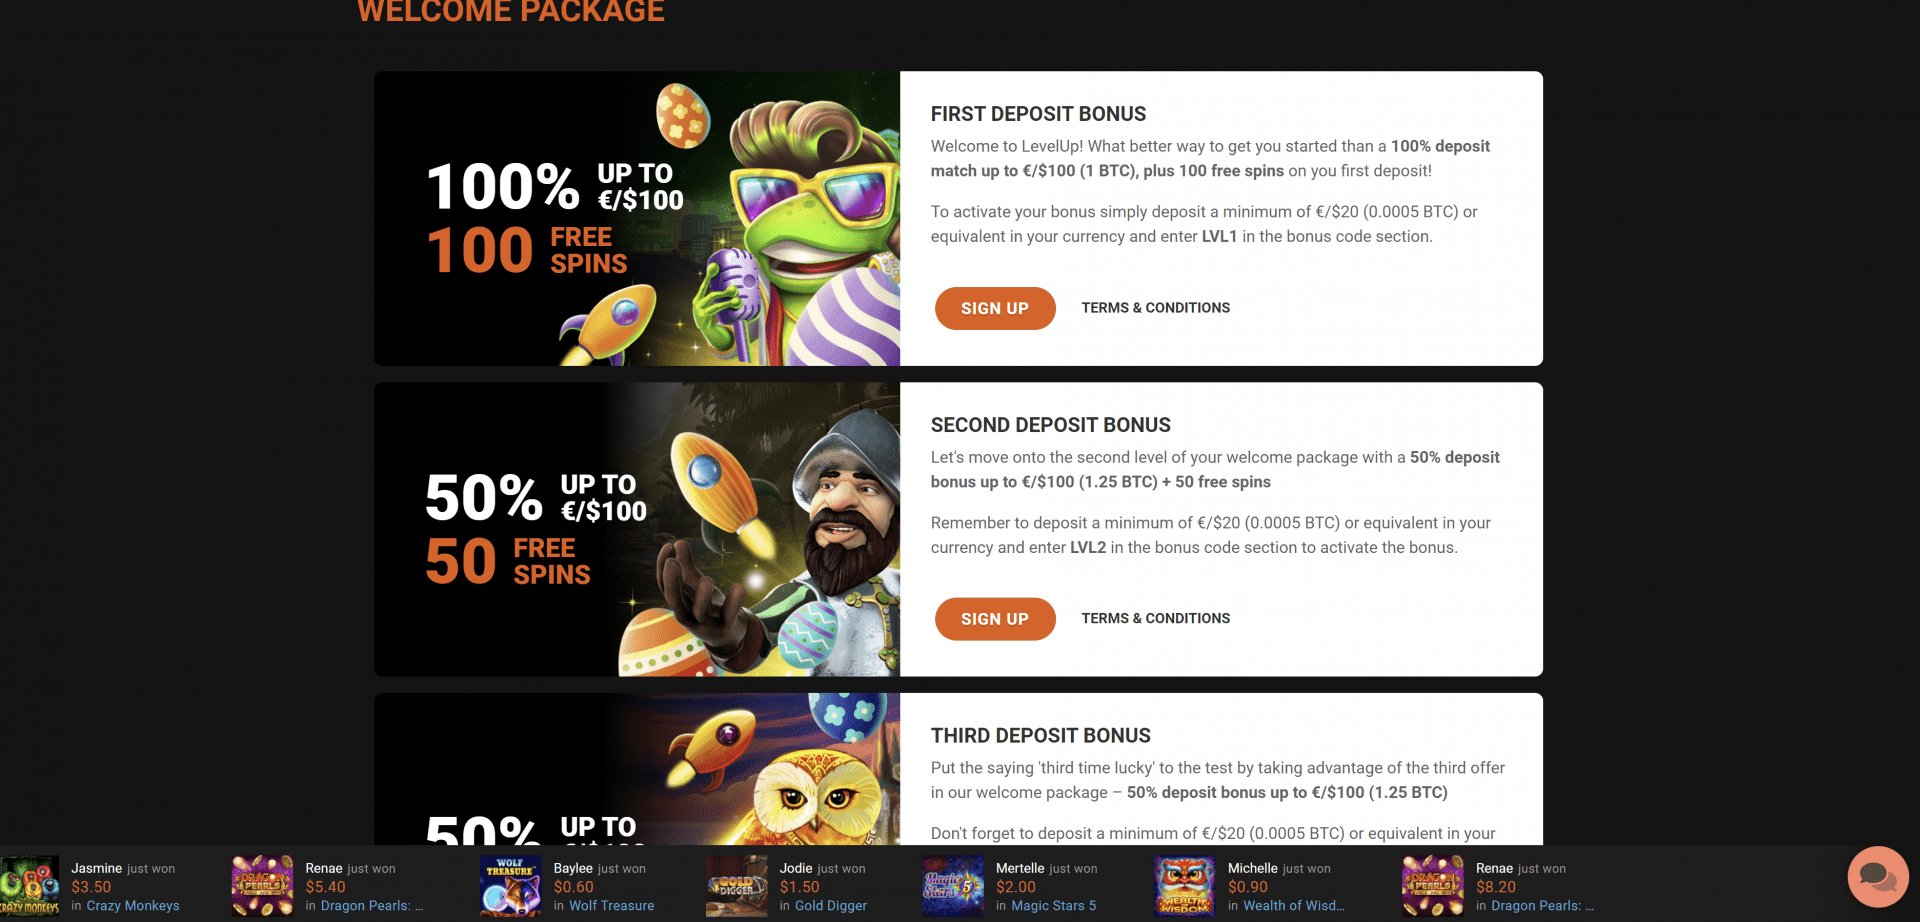Image resolution: width=1920 pixels, height=922 pixels.
Task: Click the 50% second deposit Gonzo banner
Action: pos(637,529)
